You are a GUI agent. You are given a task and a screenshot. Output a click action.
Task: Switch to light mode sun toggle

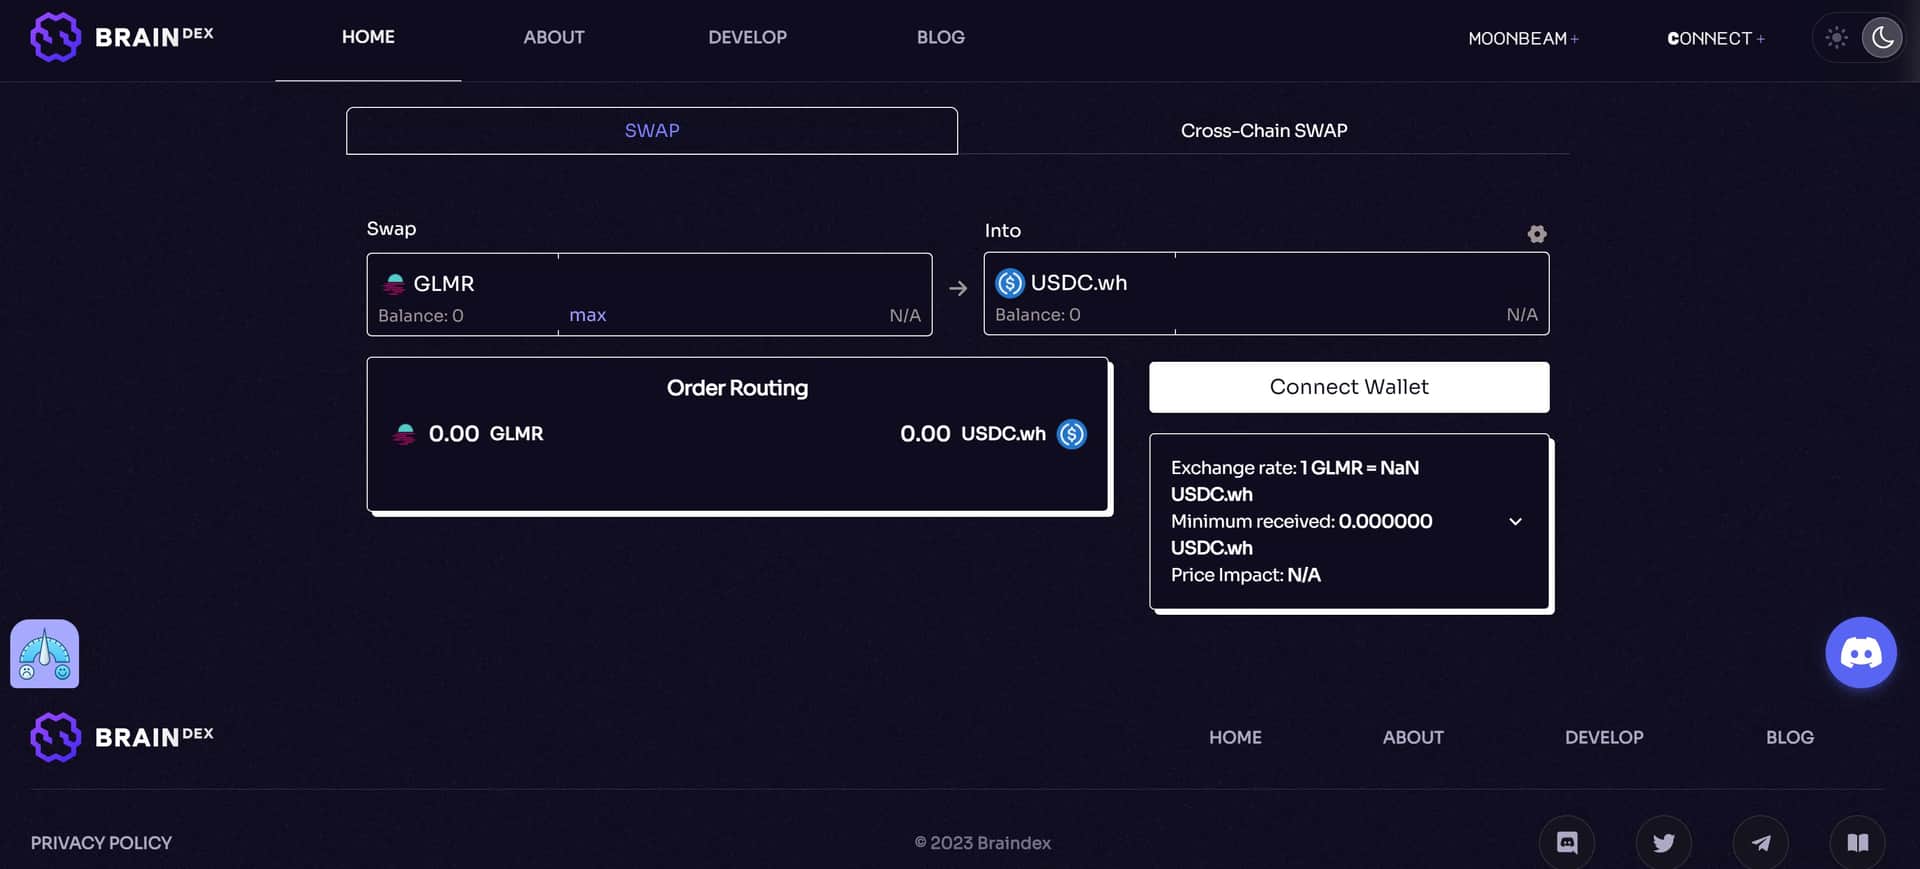1836,38
